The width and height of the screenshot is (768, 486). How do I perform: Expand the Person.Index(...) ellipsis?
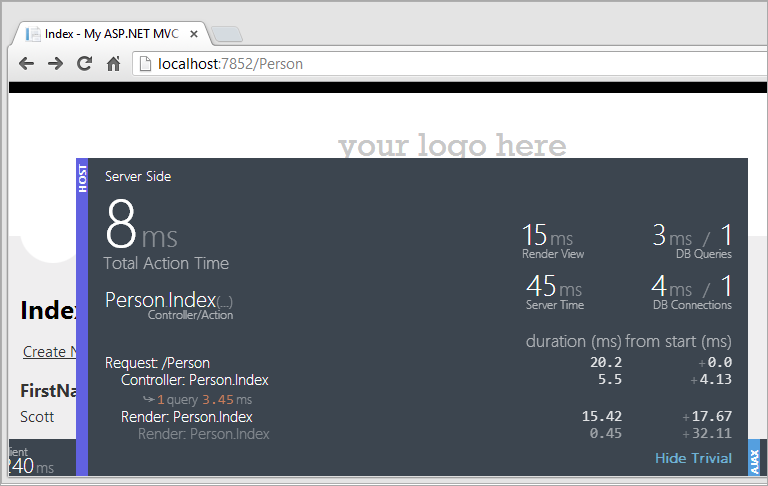point(224,302)
